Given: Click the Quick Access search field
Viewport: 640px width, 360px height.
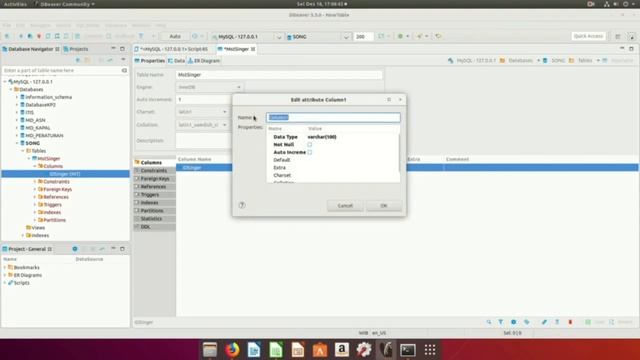Looking at the screenshot, I should [588, 36].
